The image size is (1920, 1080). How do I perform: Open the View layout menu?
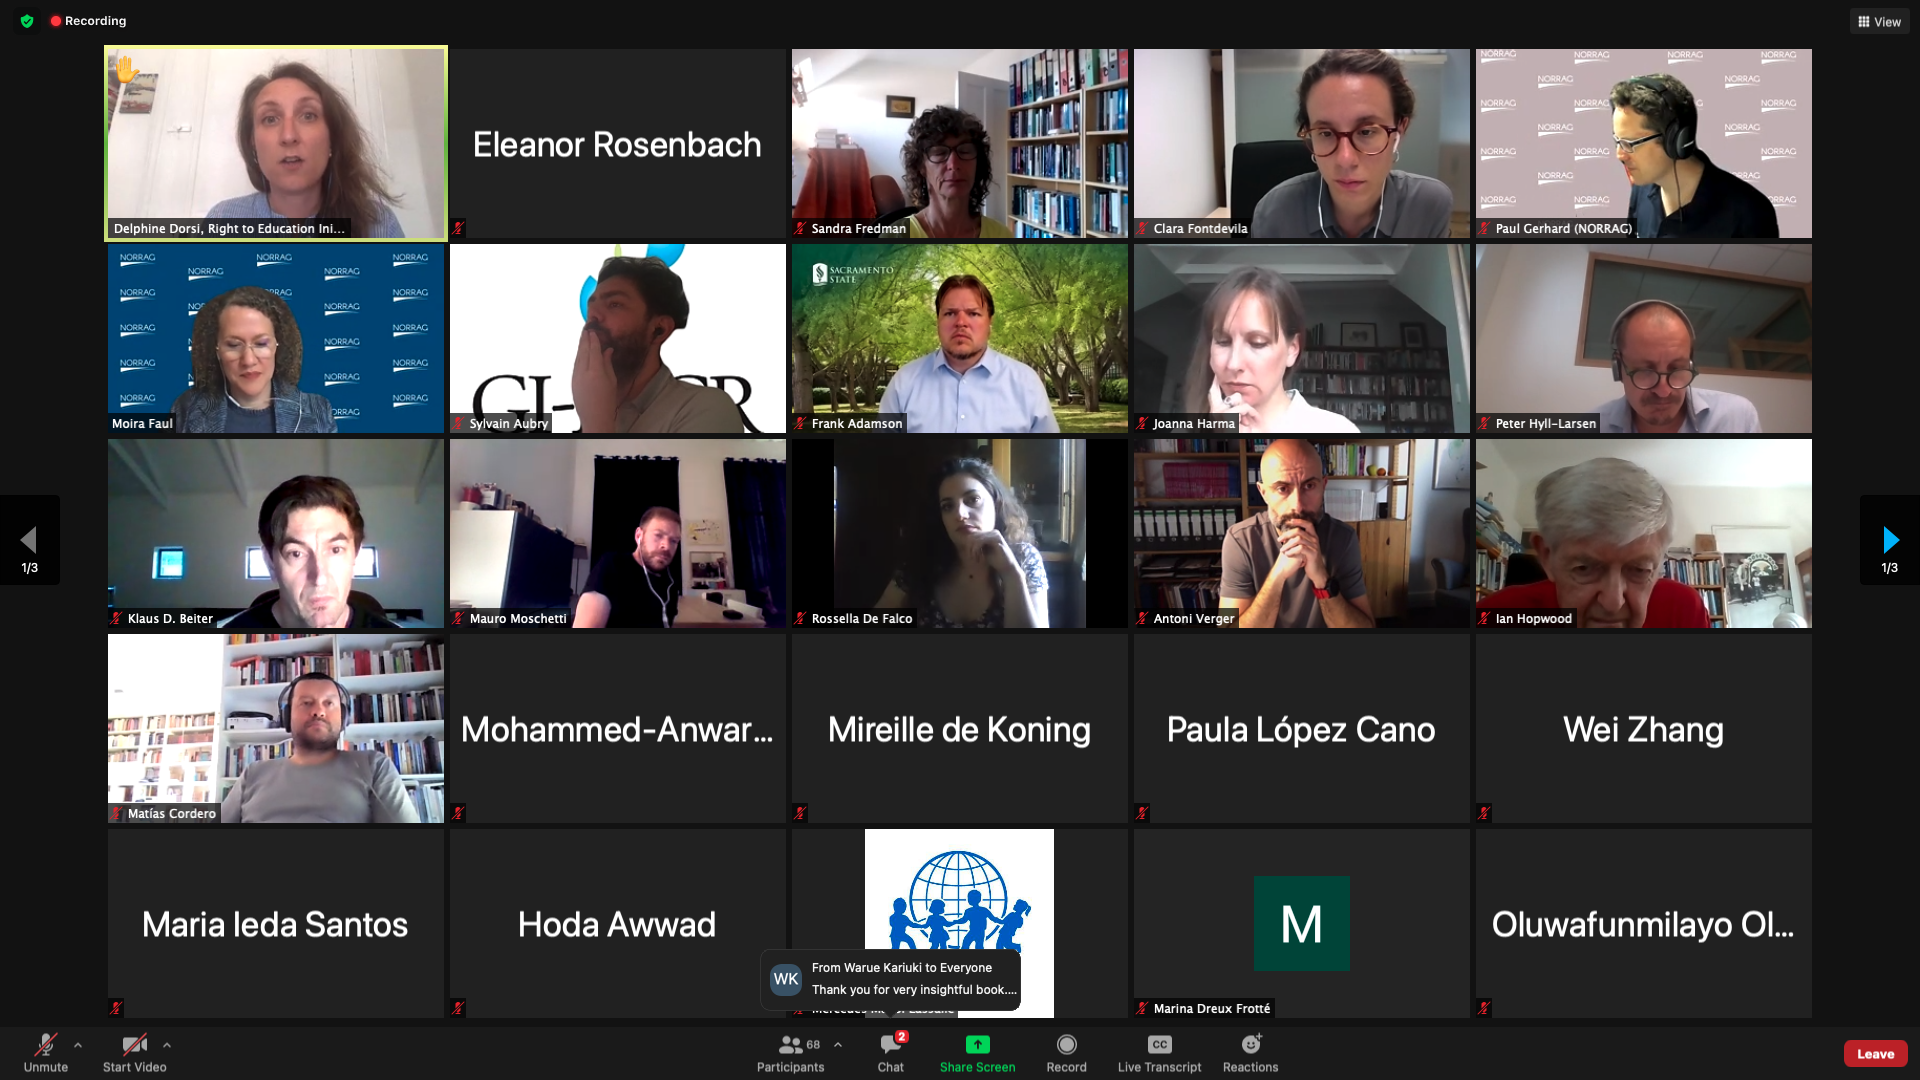tap(1880, 22)
